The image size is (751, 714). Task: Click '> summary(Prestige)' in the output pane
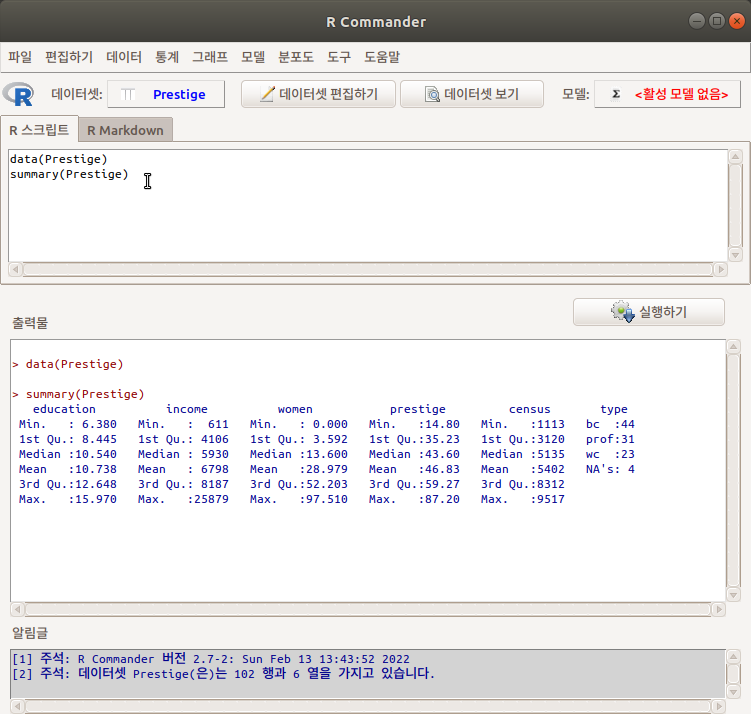pos(79,394)
